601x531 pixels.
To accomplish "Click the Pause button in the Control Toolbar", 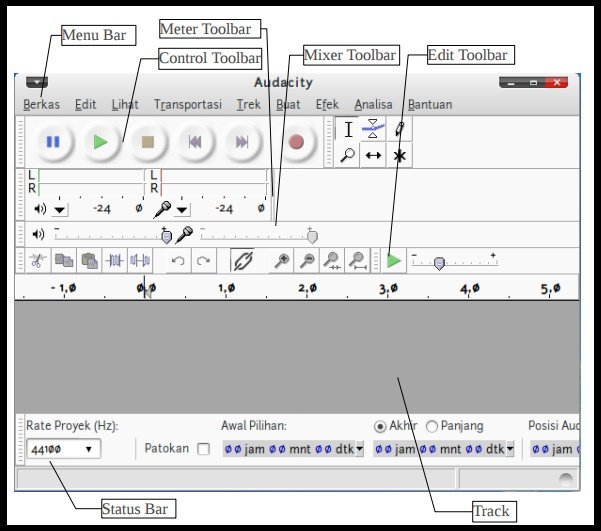I will (53, 142).
